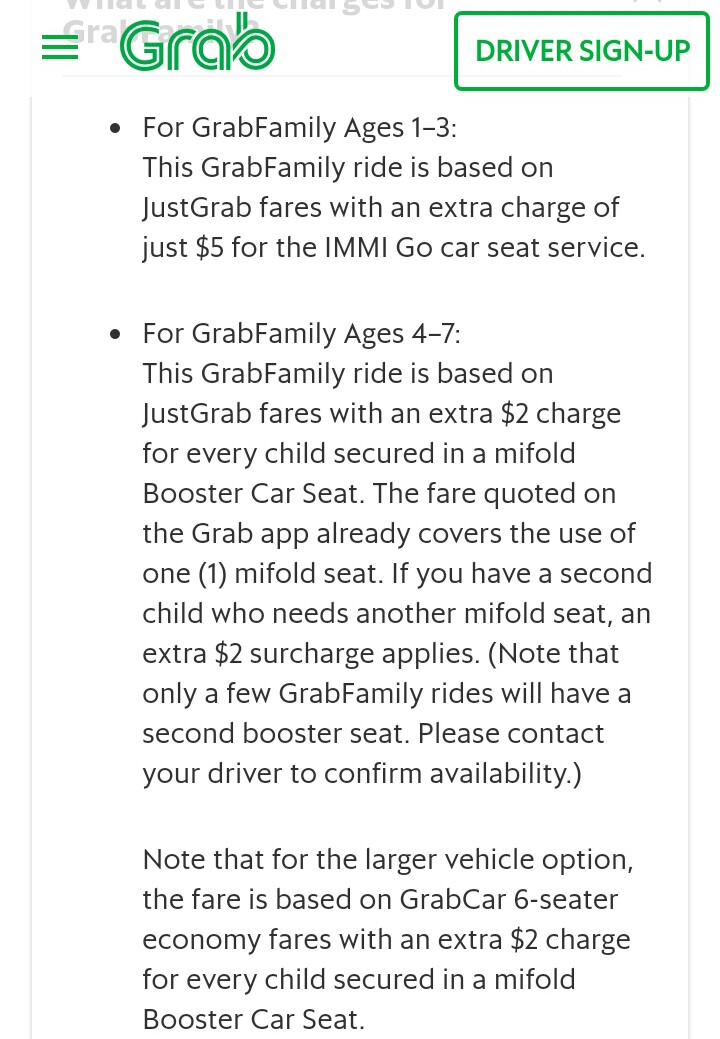Click the bullet before Ages 4–7
The image size is (720, 1039).
coord(115,334)
